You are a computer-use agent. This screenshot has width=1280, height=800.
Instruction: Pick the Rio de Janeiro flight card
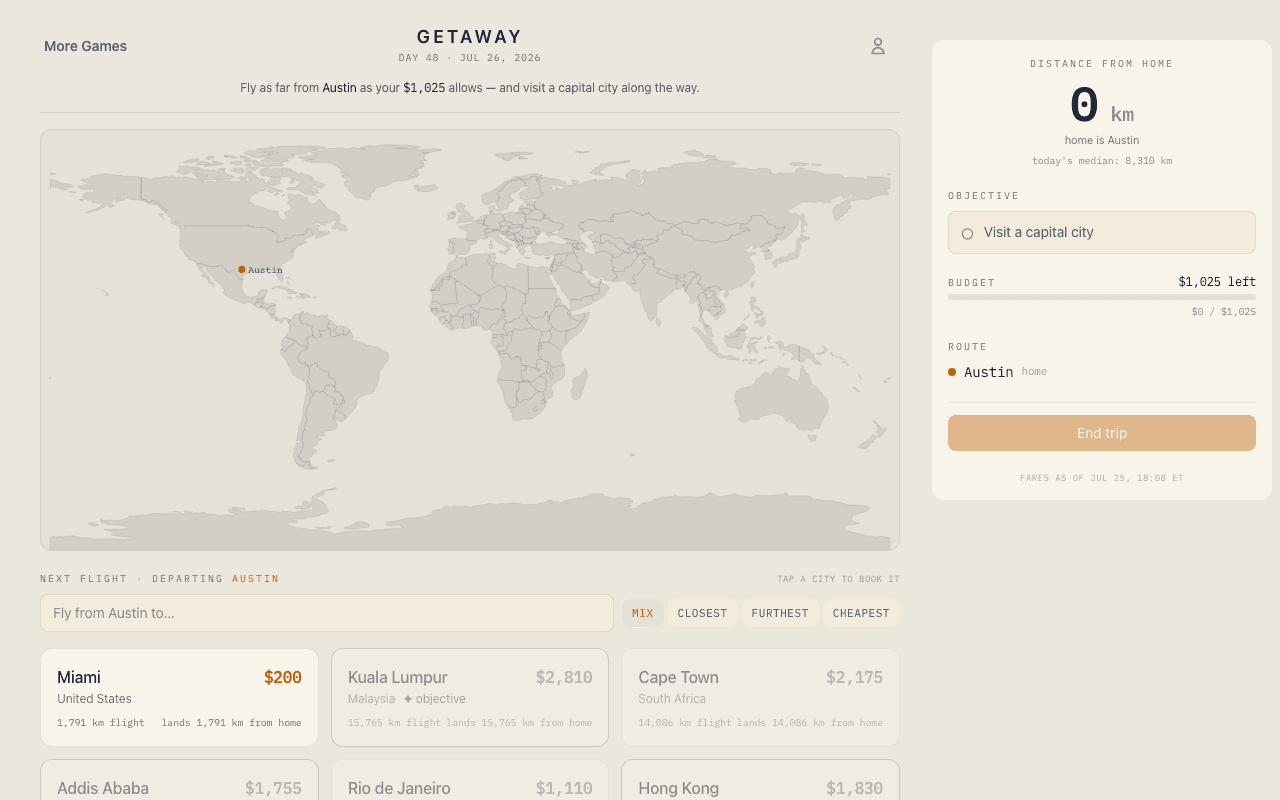470,780
